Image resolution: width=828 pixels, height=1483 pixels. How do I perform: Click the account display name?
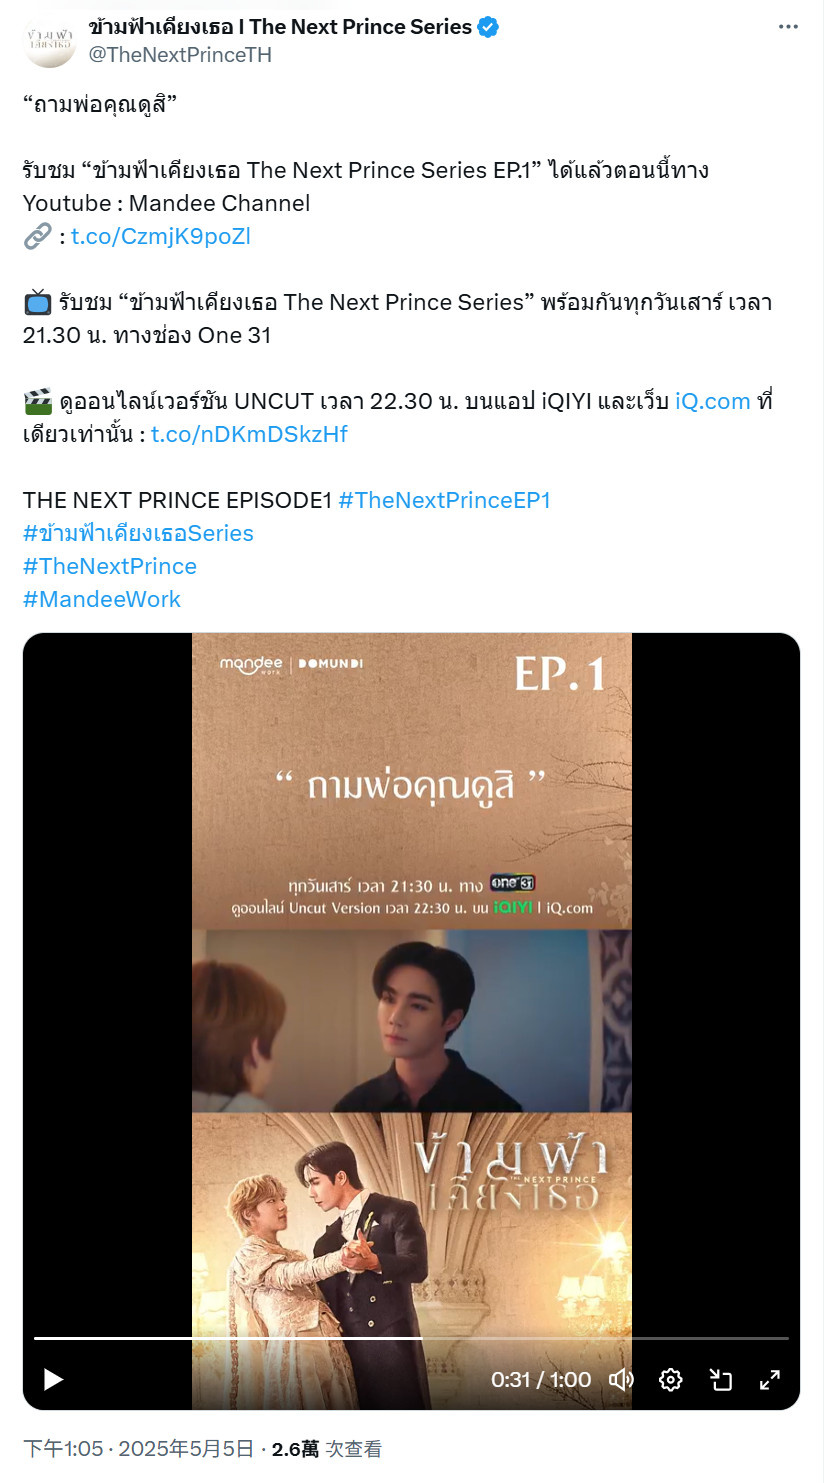point(280,27)
